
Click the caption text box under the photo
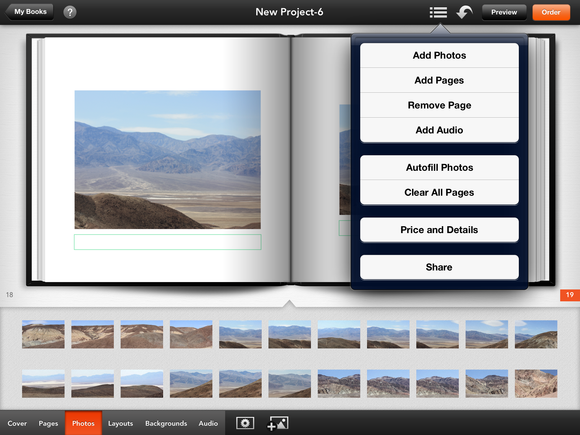[168, 242]
